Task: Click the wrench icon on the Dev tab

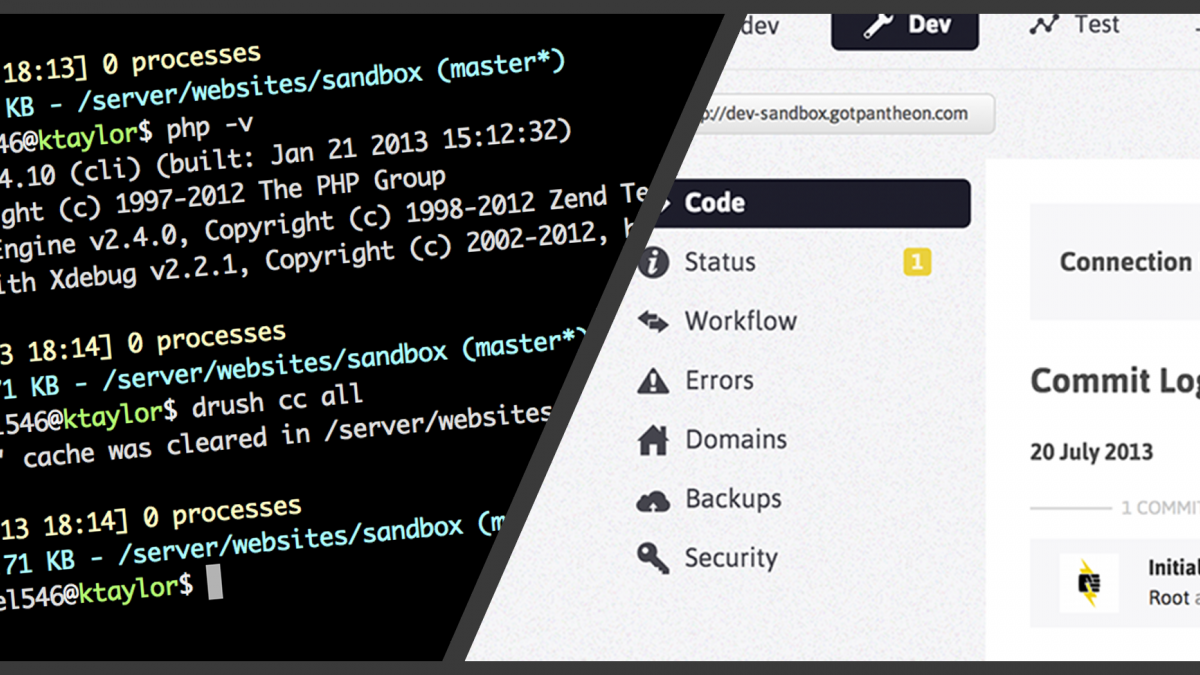Action: tap(877, 25)
